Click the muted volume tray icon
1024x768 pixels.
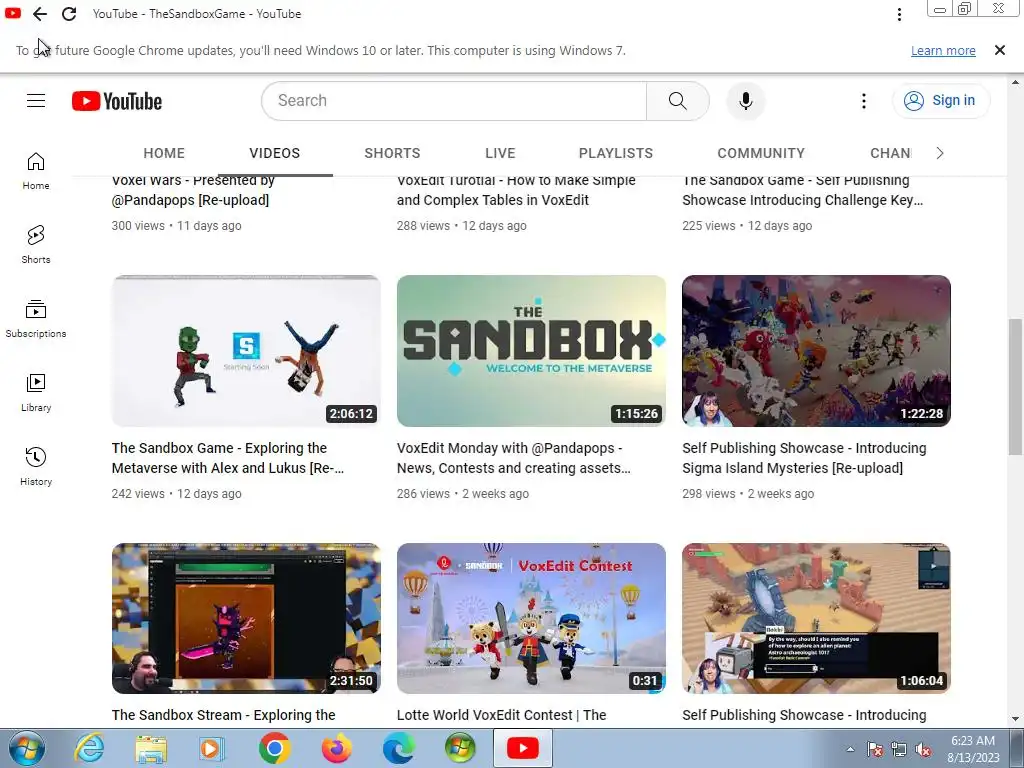(x=923, y=749)
